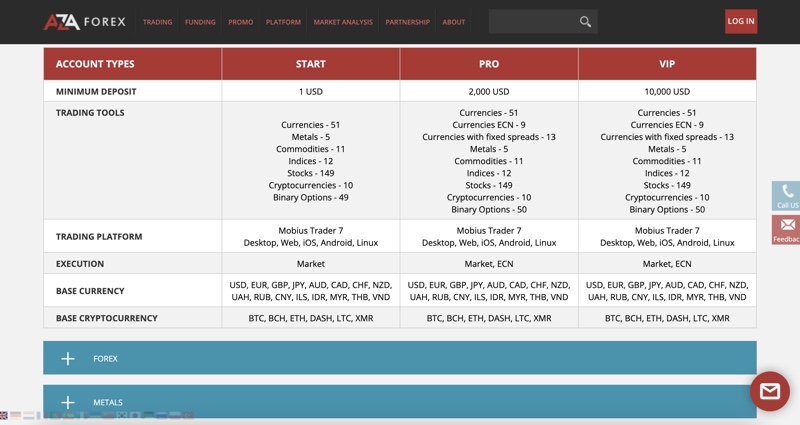The height and width of the screenshot is (425, 800).
Task: Select the 2,000 USD deposit cell
Action: 489,91
